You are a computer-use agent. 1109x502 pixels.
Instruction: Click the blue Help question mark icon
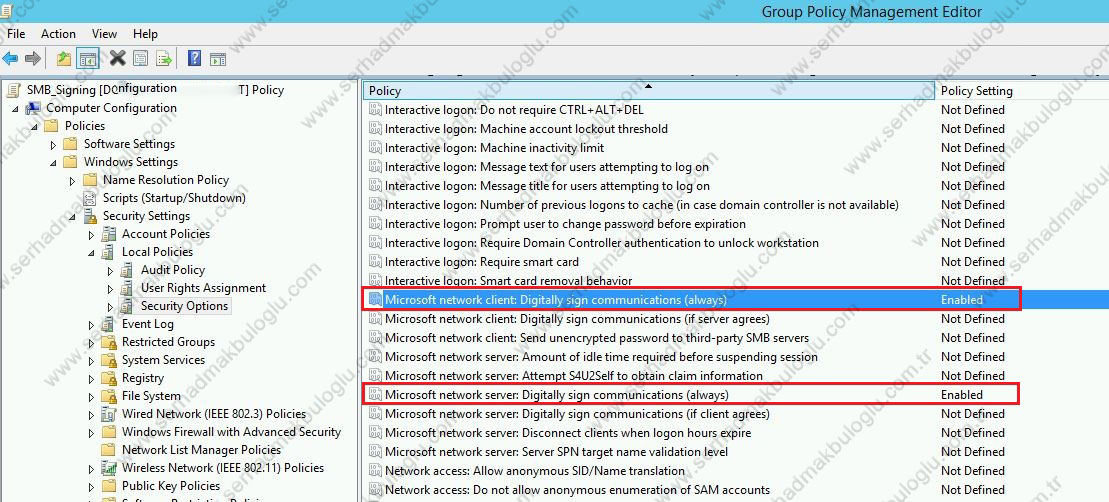194,59
